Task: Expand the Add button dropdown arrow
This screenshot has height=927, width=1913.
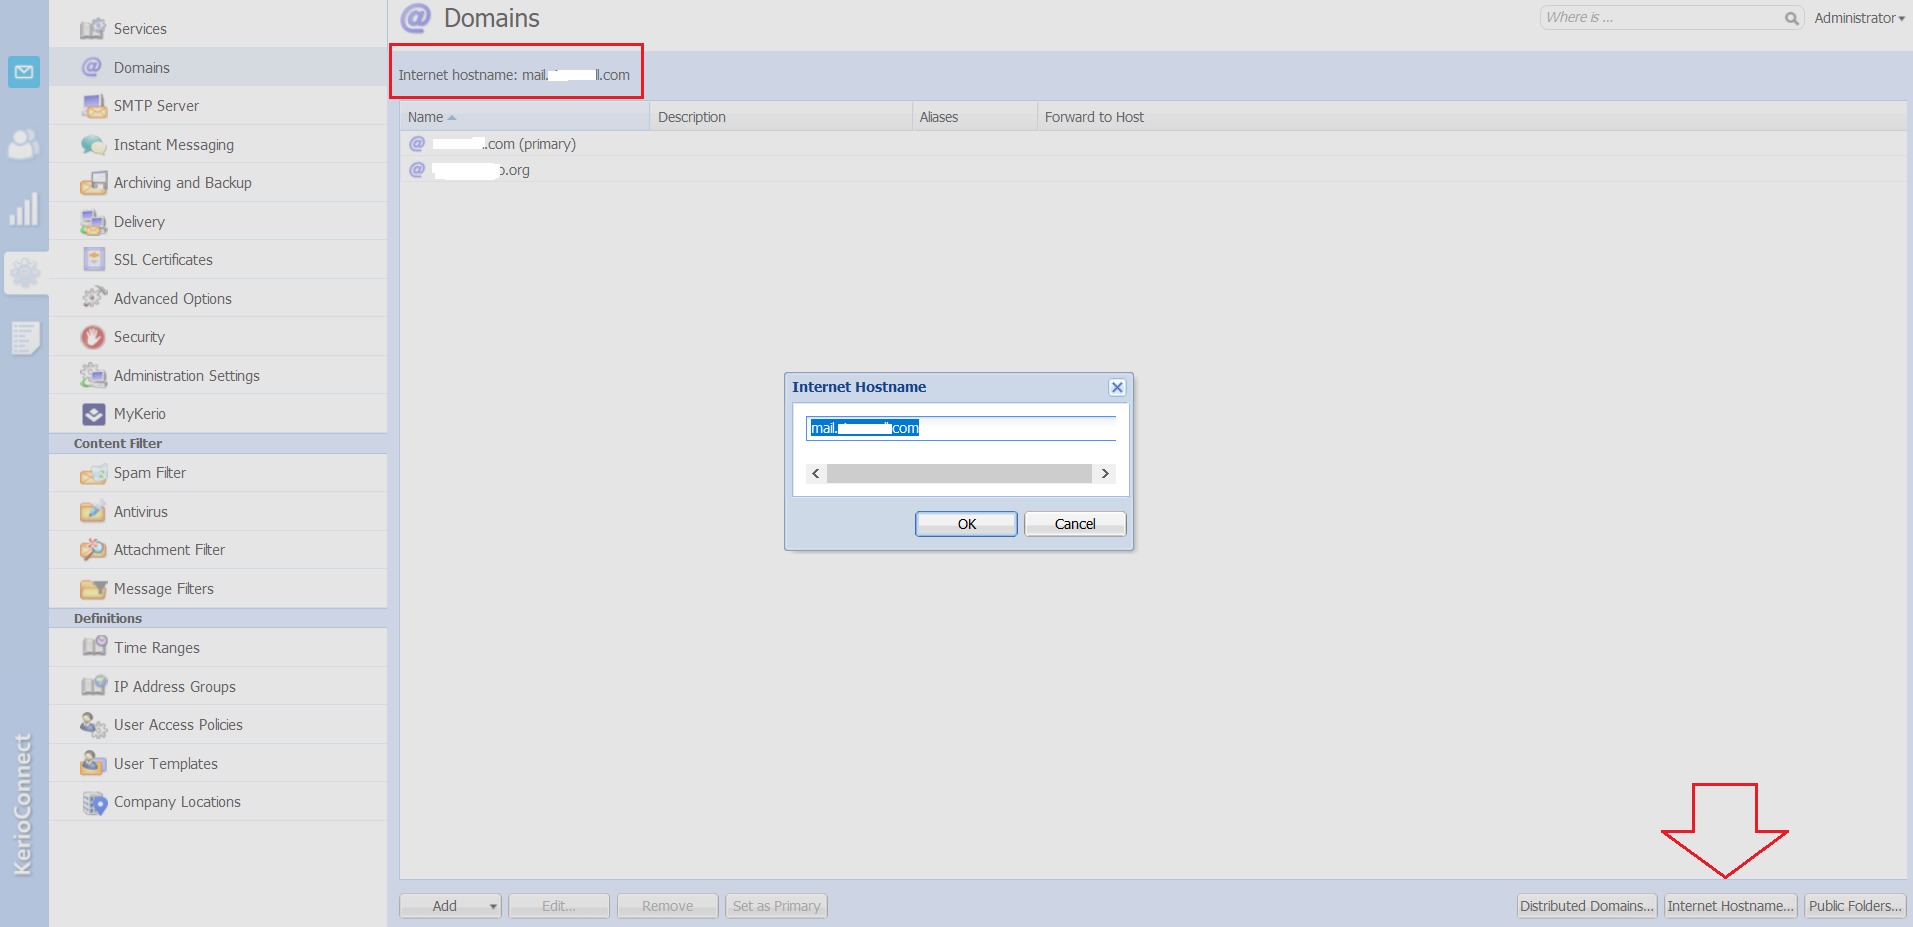Action: coord(492,906)
